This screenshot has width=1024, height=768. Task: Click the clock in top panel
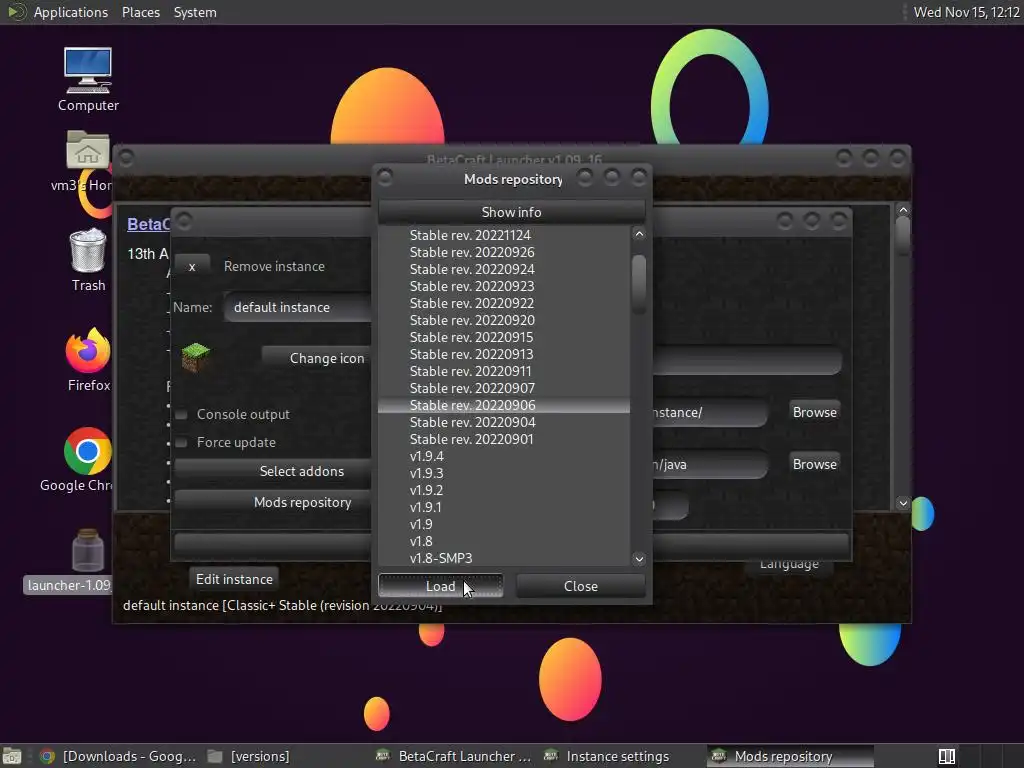point(966,12)
